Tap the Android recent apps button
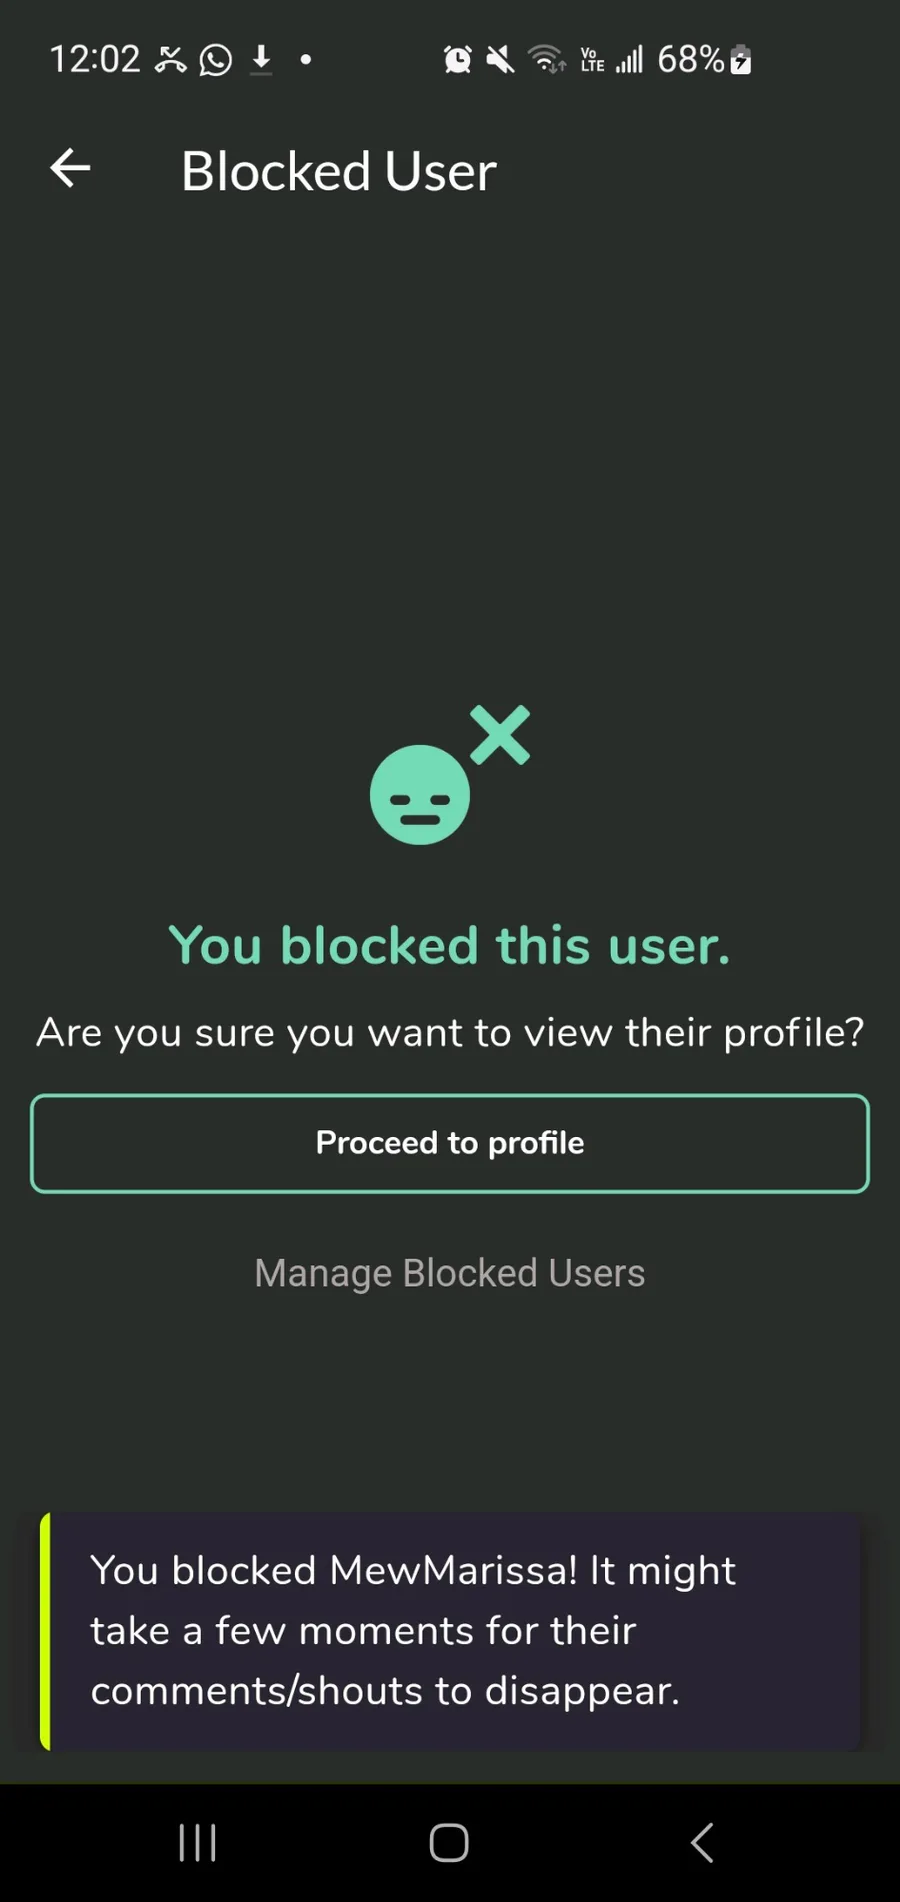The width and height of the screenshot is (900, 1902). point(197,1842)
